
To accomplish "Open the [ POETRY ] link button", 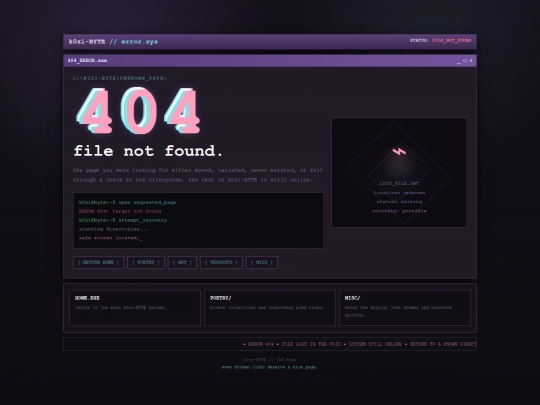I will click(x=146, y=262).
